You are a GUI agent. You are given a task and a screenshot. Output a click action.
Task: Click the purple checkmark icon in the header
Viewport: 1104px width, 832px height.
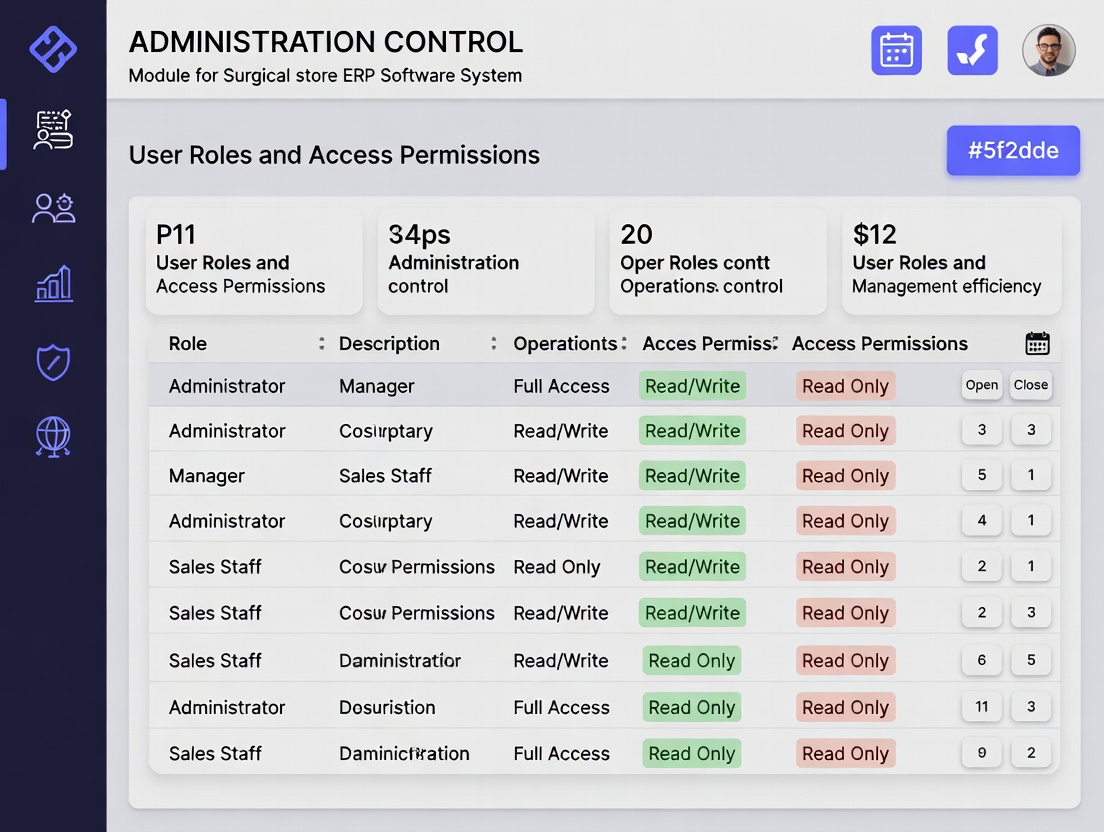click(x=972, y=50)
